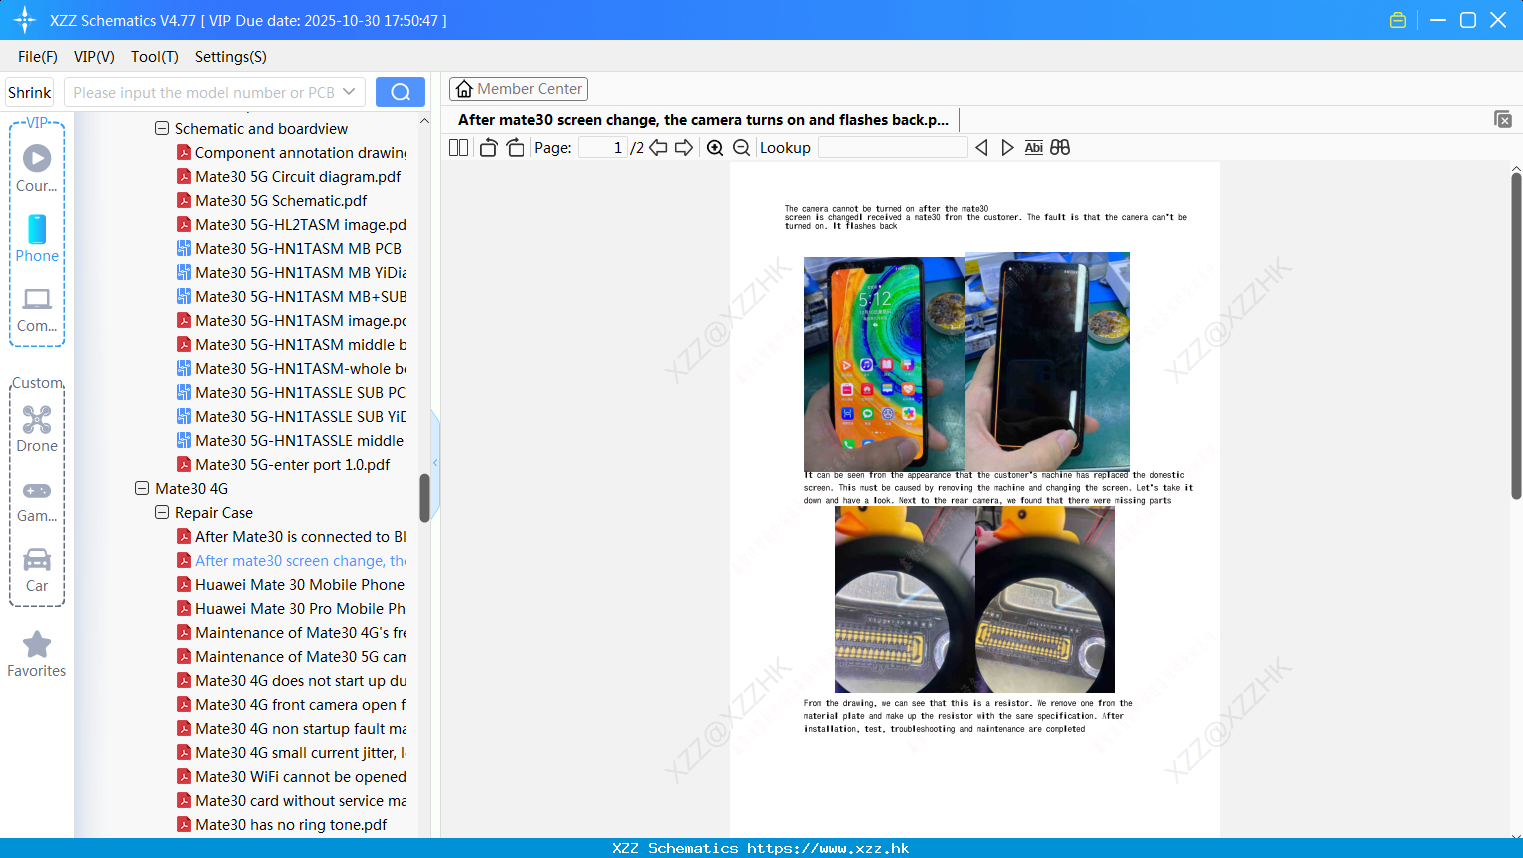This screenshot has height=858, width=1523.
Task: Open Mate30 has no ring tone.pdf
Action: (282, 824)
